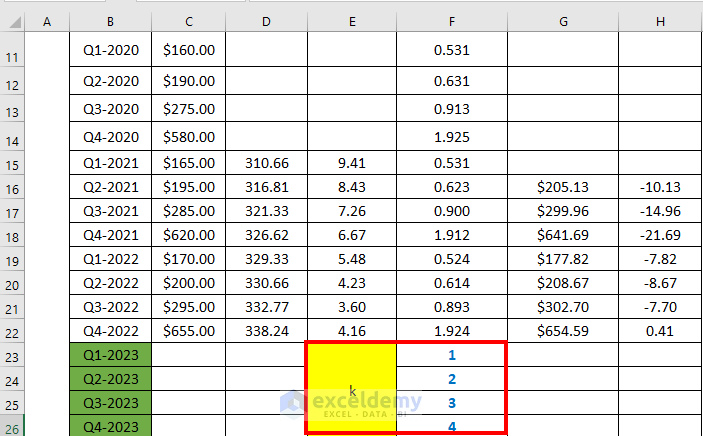Image resolution: width=703 pixels, height=436 pixels.
Task: Select row 22 header
Action: coord(12,331)
